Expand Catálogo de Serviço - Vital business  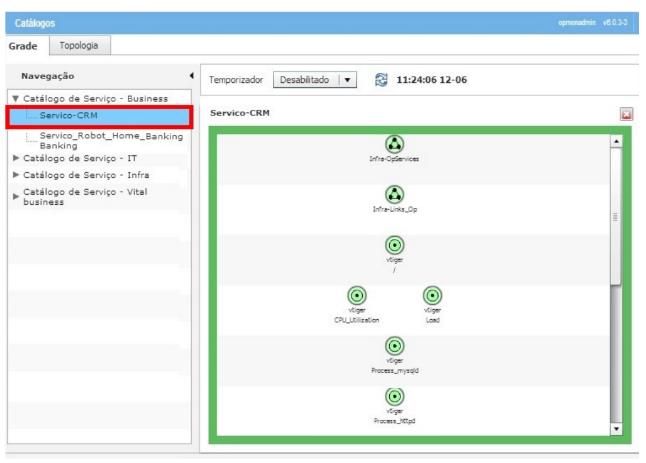14,196
